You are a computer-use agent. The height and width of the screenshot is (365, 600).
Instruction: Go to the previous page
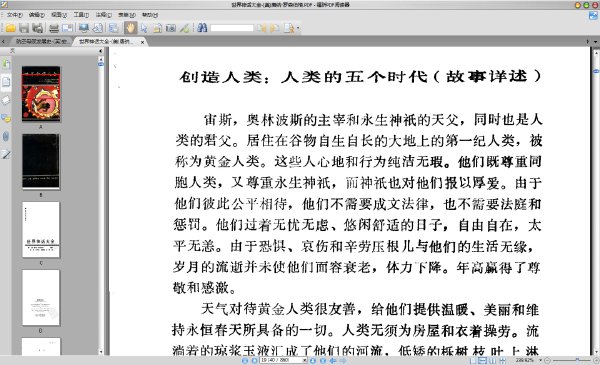(x=254, y=360)
